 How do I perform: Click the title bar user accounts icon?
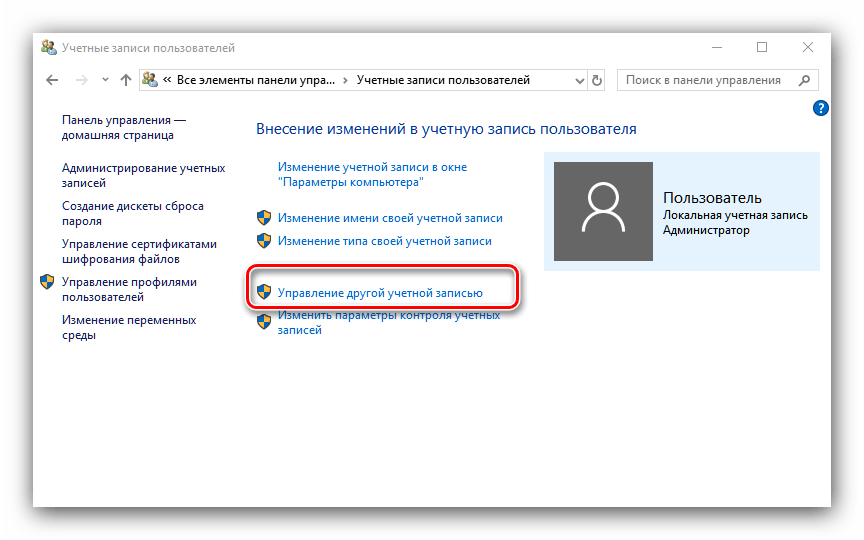(x=49, y=47)
